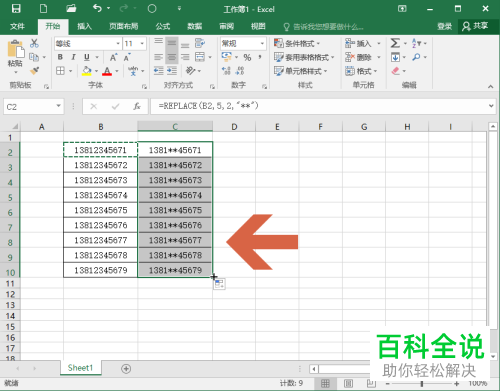This screenshot has height=391, width=500.
Task: Apply percent style format
Action: coord(247,57)
